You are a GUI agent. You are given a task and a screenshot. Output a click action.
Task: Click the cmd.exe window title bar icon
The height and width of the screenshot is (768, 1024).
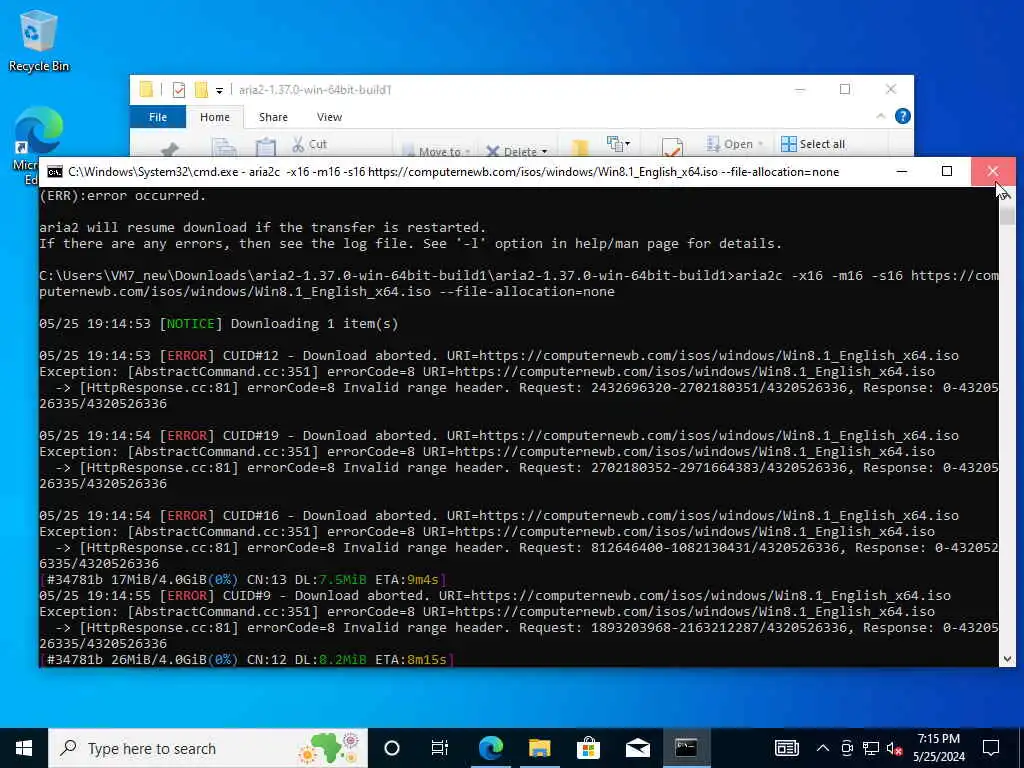coord(55,172)
